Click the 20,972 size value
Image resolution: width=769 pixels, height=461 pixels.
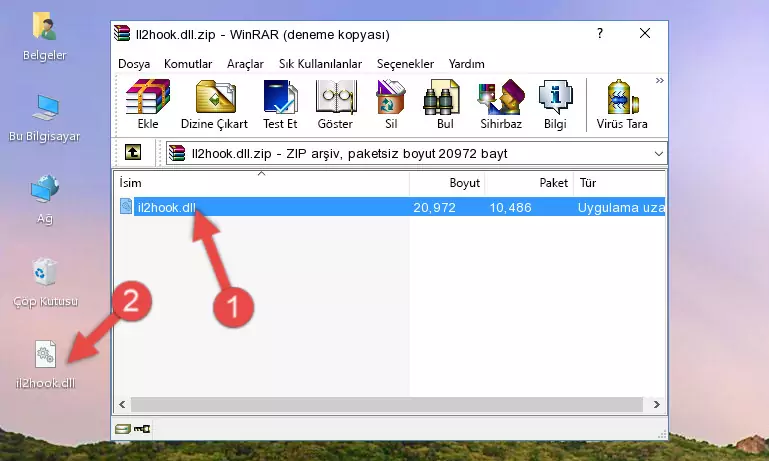(434, 207)
